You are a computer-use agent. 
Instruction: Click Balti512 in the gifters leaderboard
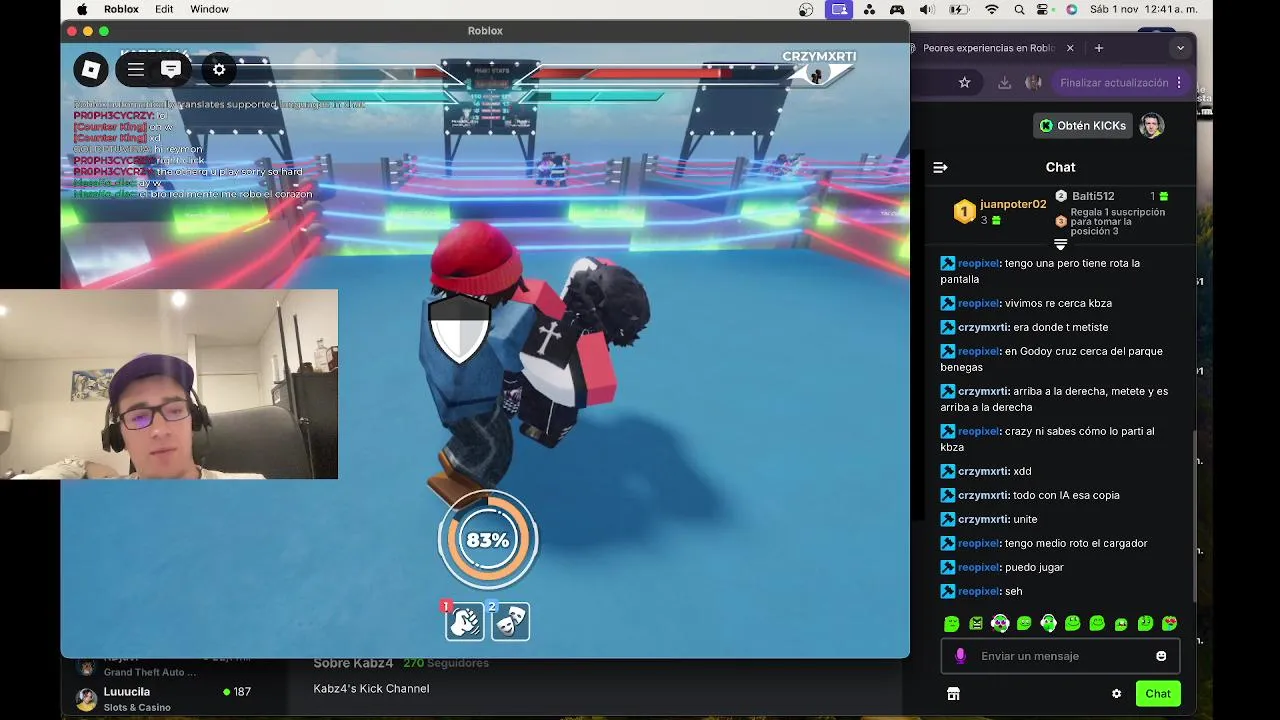[1093, 196]
